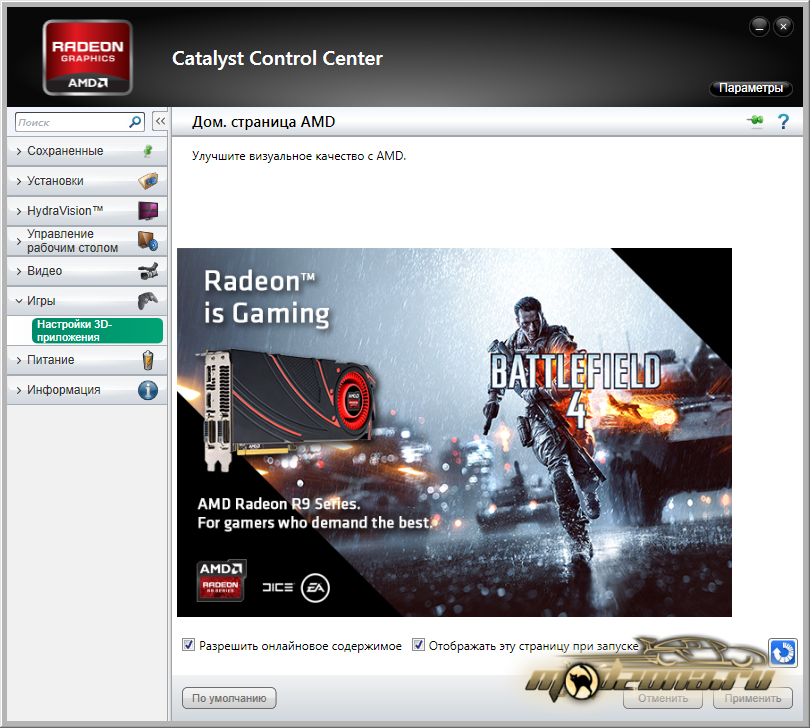Image resolution: width=810 pixels, height=728 pixels.
Task: Click the Информация blue info icon
Action: pyautogui.click(x=148, y=390)
